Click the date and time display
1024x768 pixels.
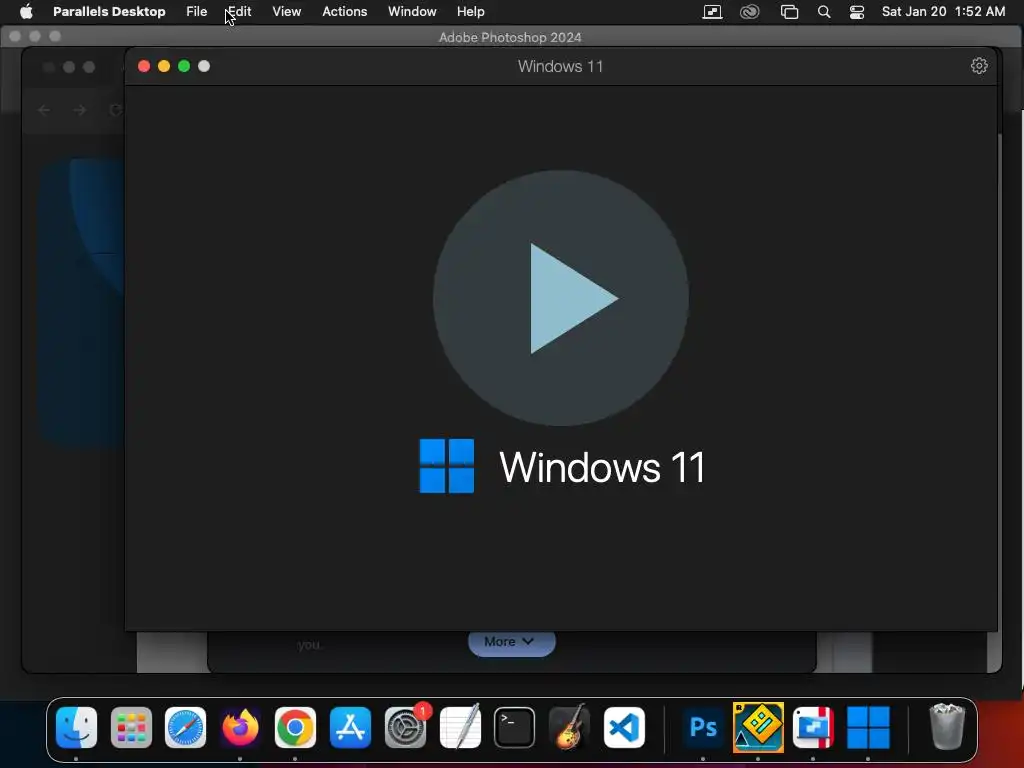(x=943, y=12)
